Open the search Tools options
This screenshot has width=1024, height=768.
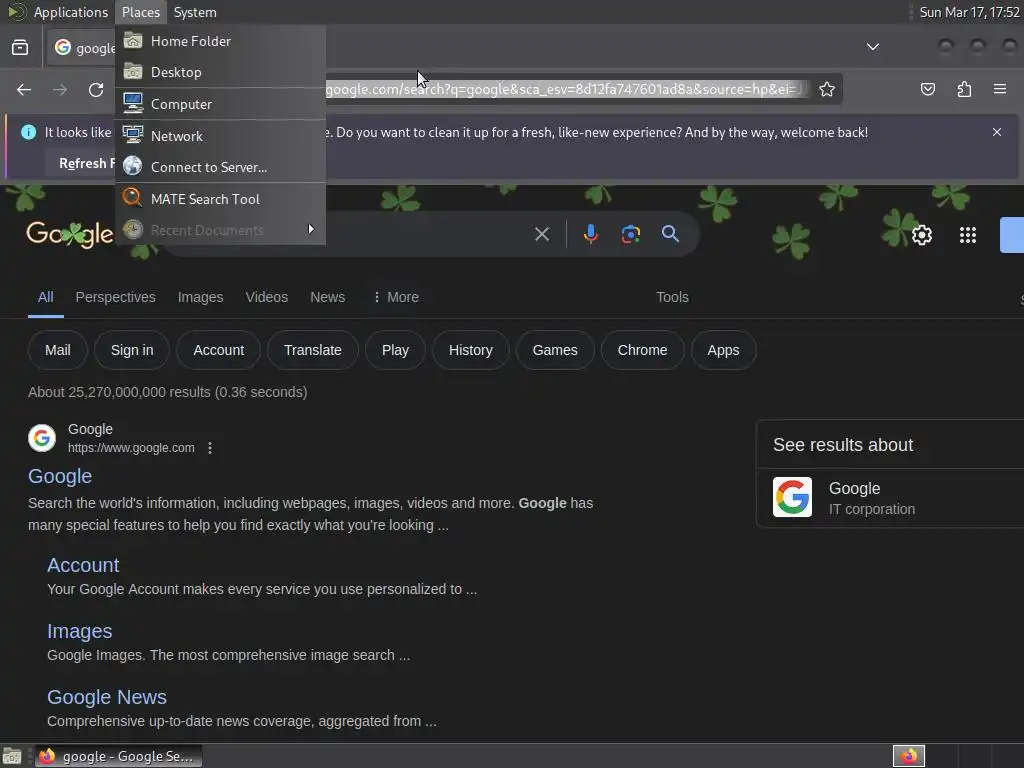point(672,297)
